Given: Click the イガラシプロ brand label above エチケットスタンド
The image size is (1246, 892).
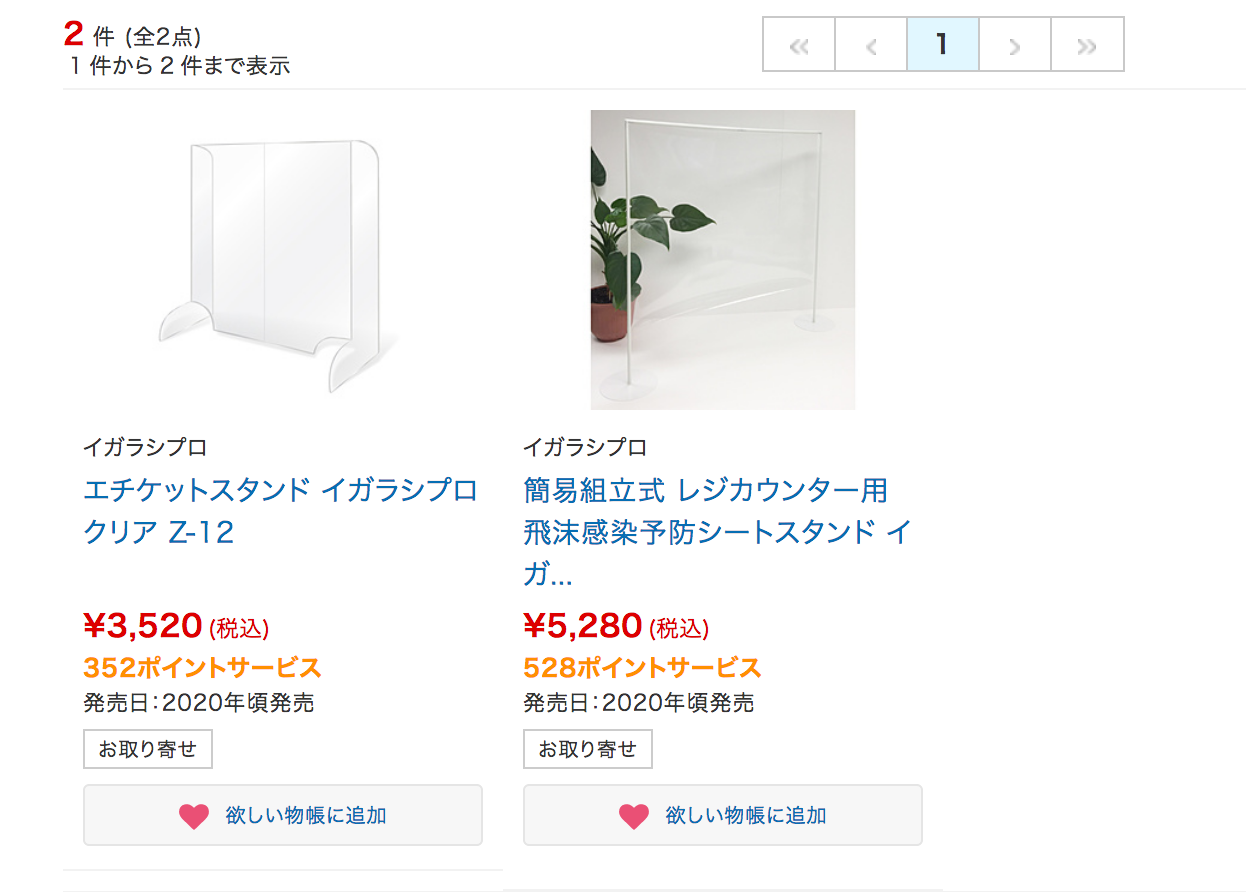Looking at the screenshot, I should coord(145,447).
